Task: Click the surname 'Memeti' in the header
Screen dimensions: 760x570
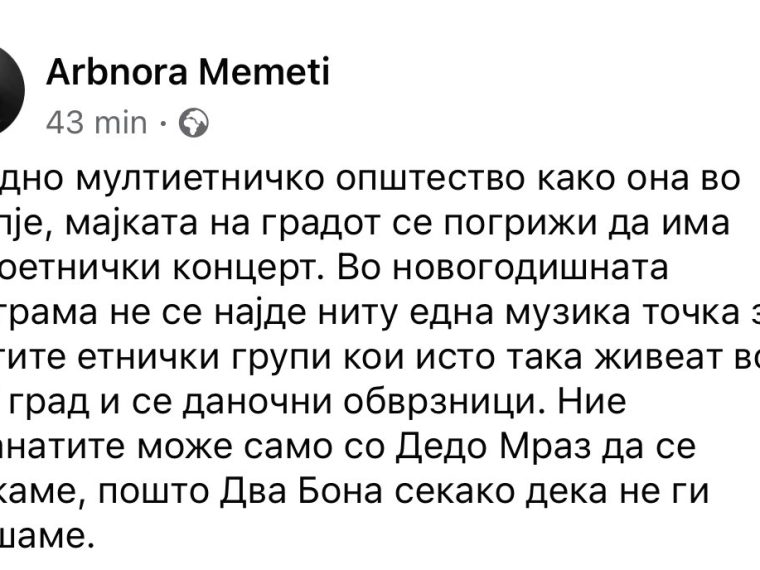Action: (265, 72)
